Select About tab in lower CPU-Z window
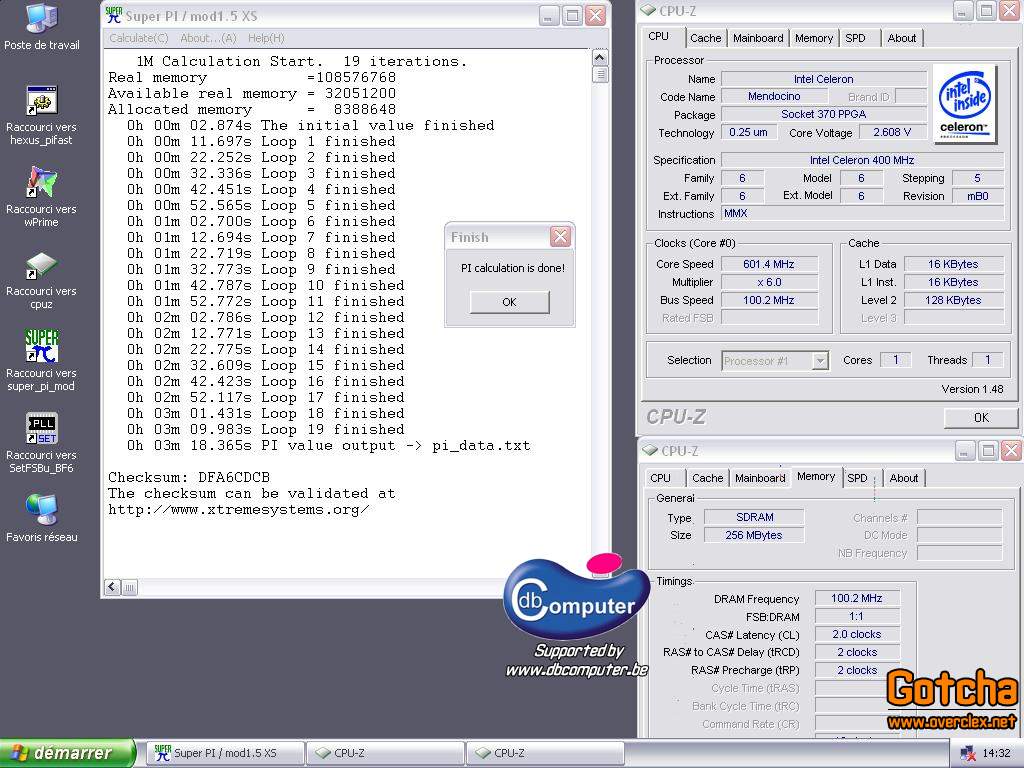The image size is (1024, 768). pos(903,478)
